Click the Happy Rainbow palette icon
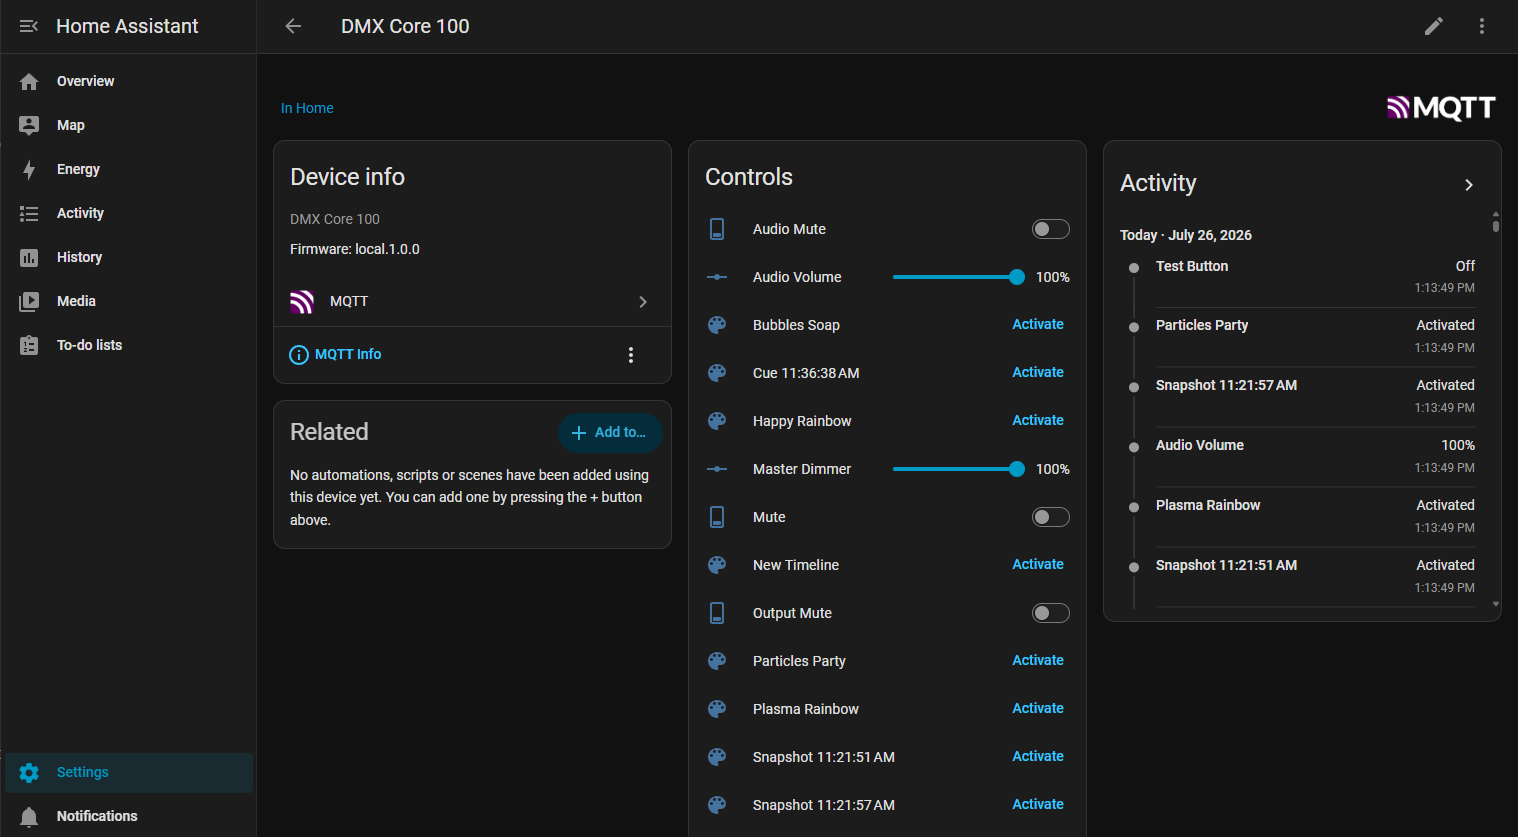The image size is (1518, 837). [x=717, y=421]
